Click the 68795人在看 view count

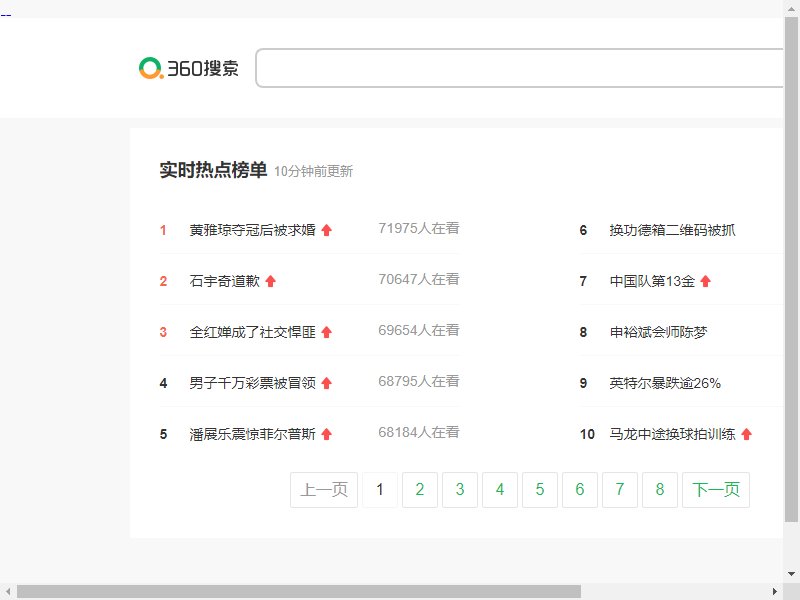tap(419, 381)
